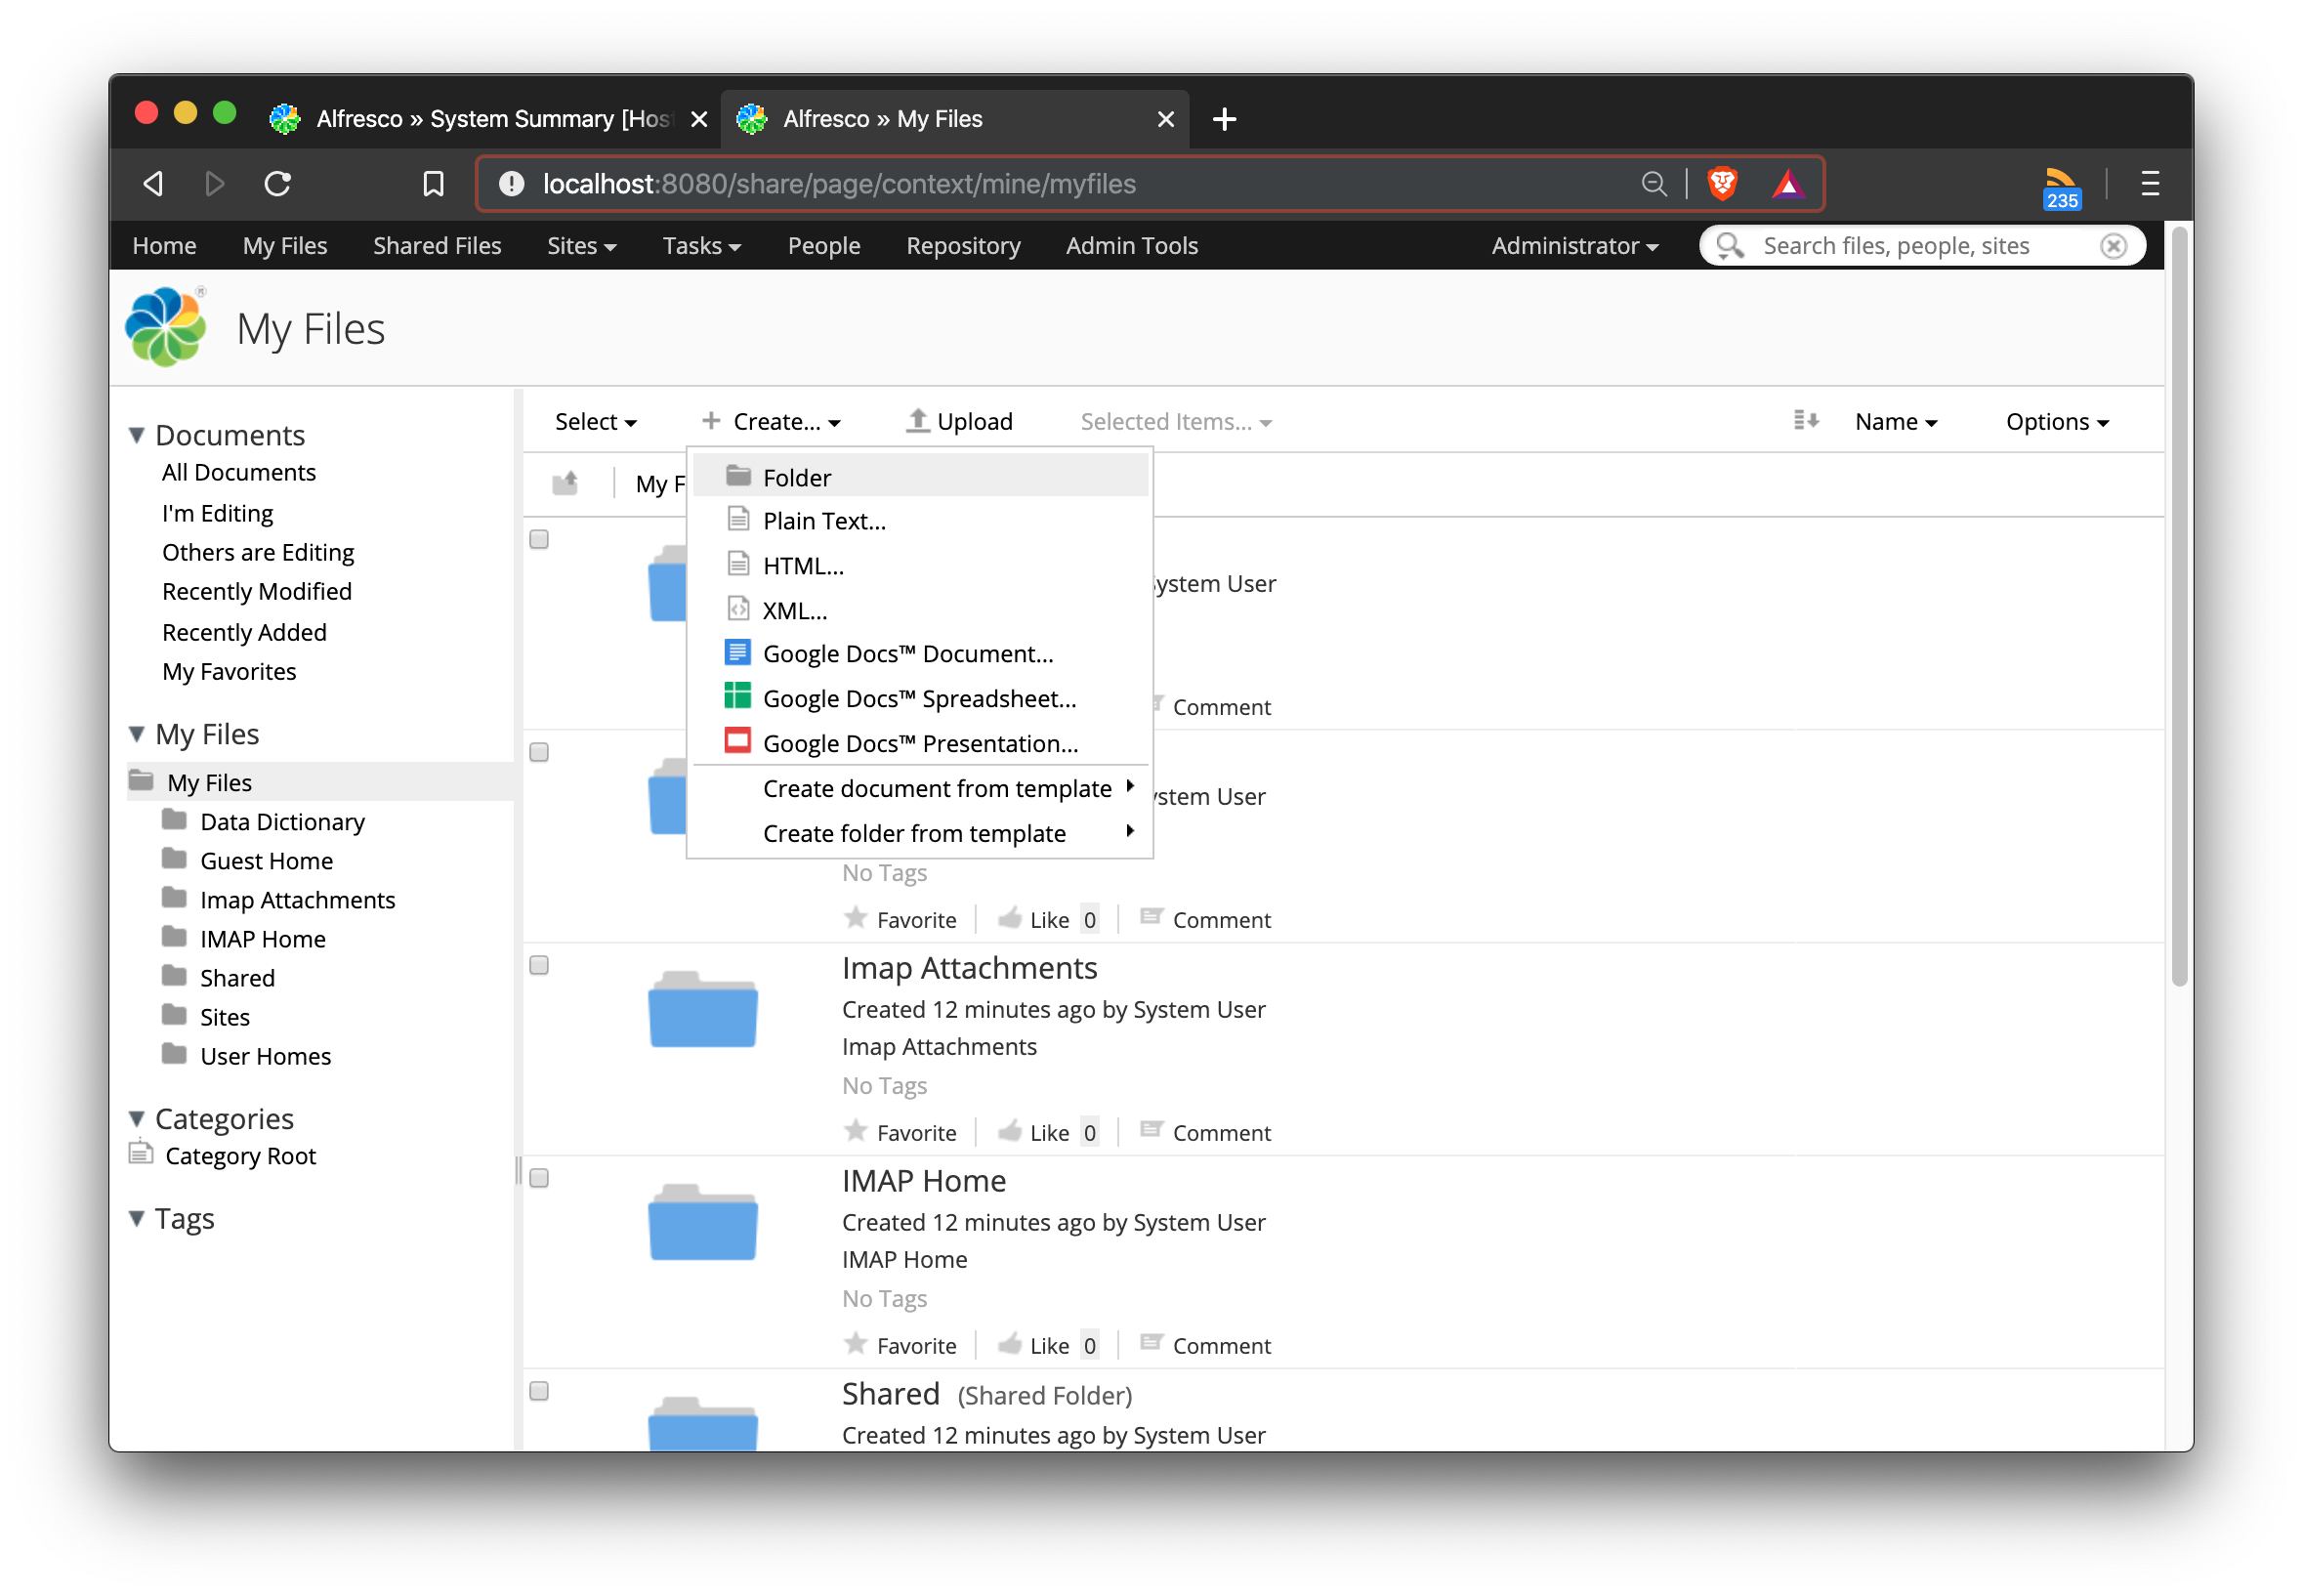Viewport: 2303px width, 1596px height.
Task: Expand Create document from template submenu
Action: pos(938,787)
